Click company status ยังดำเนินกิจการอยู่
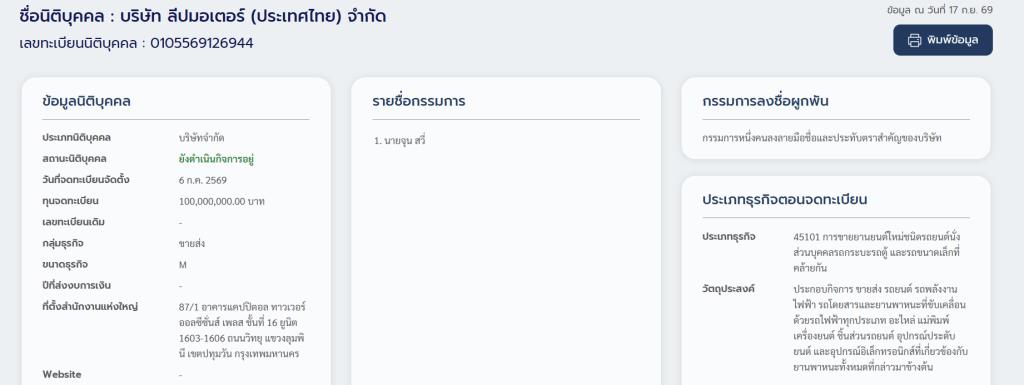 (216, 159)
